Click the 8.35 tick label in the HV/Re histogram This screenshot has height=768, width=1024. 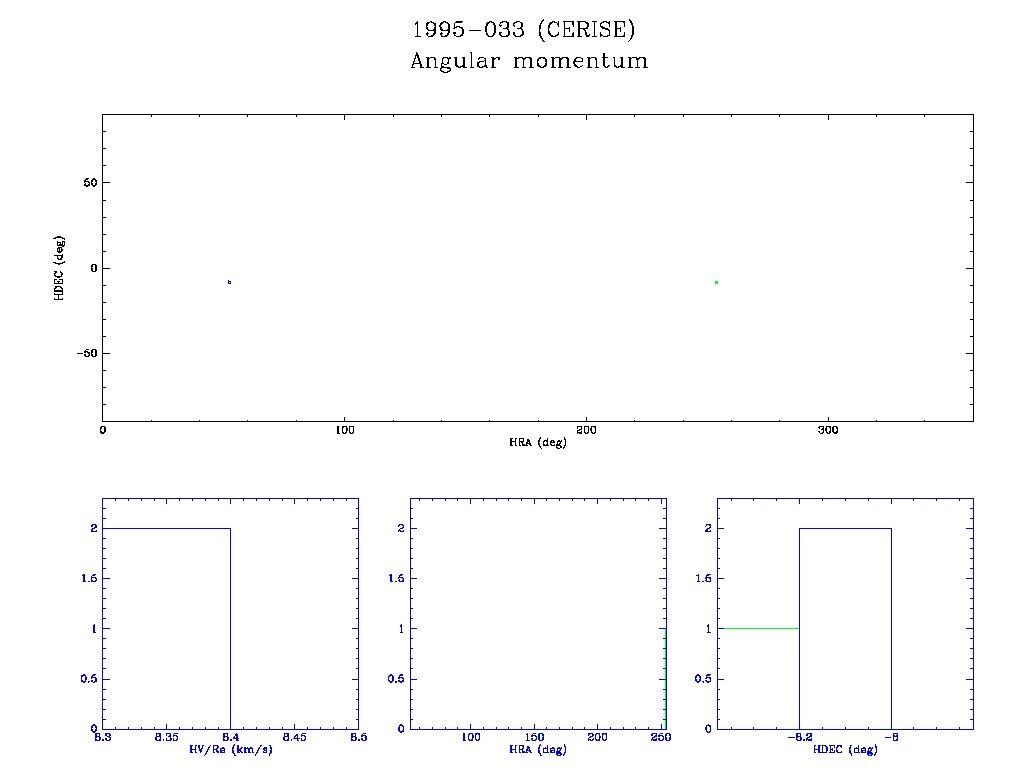pyautogui.click(x=166, y=737)
